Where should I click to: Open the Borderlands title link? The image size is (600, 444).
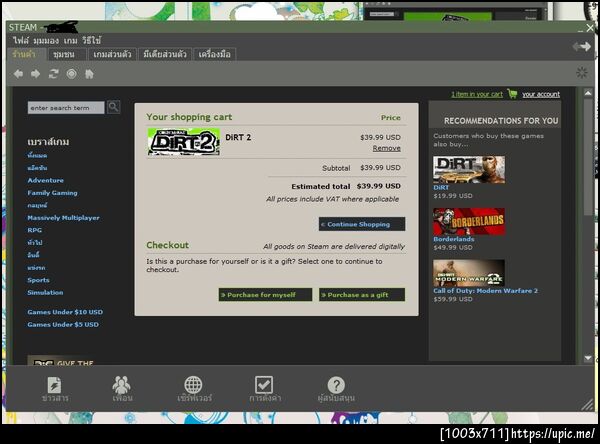(453, 239)
